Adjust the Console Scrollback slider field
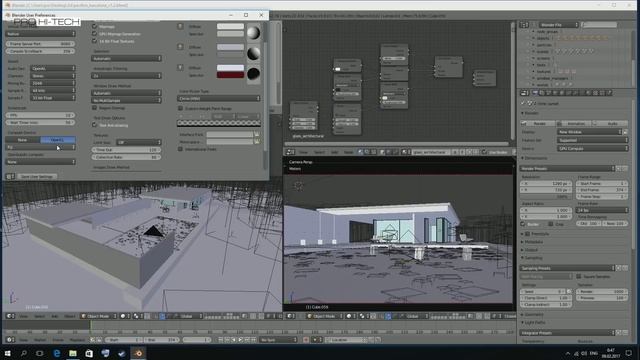Viewport: 640px width, 360px height. tap(40, 51)
